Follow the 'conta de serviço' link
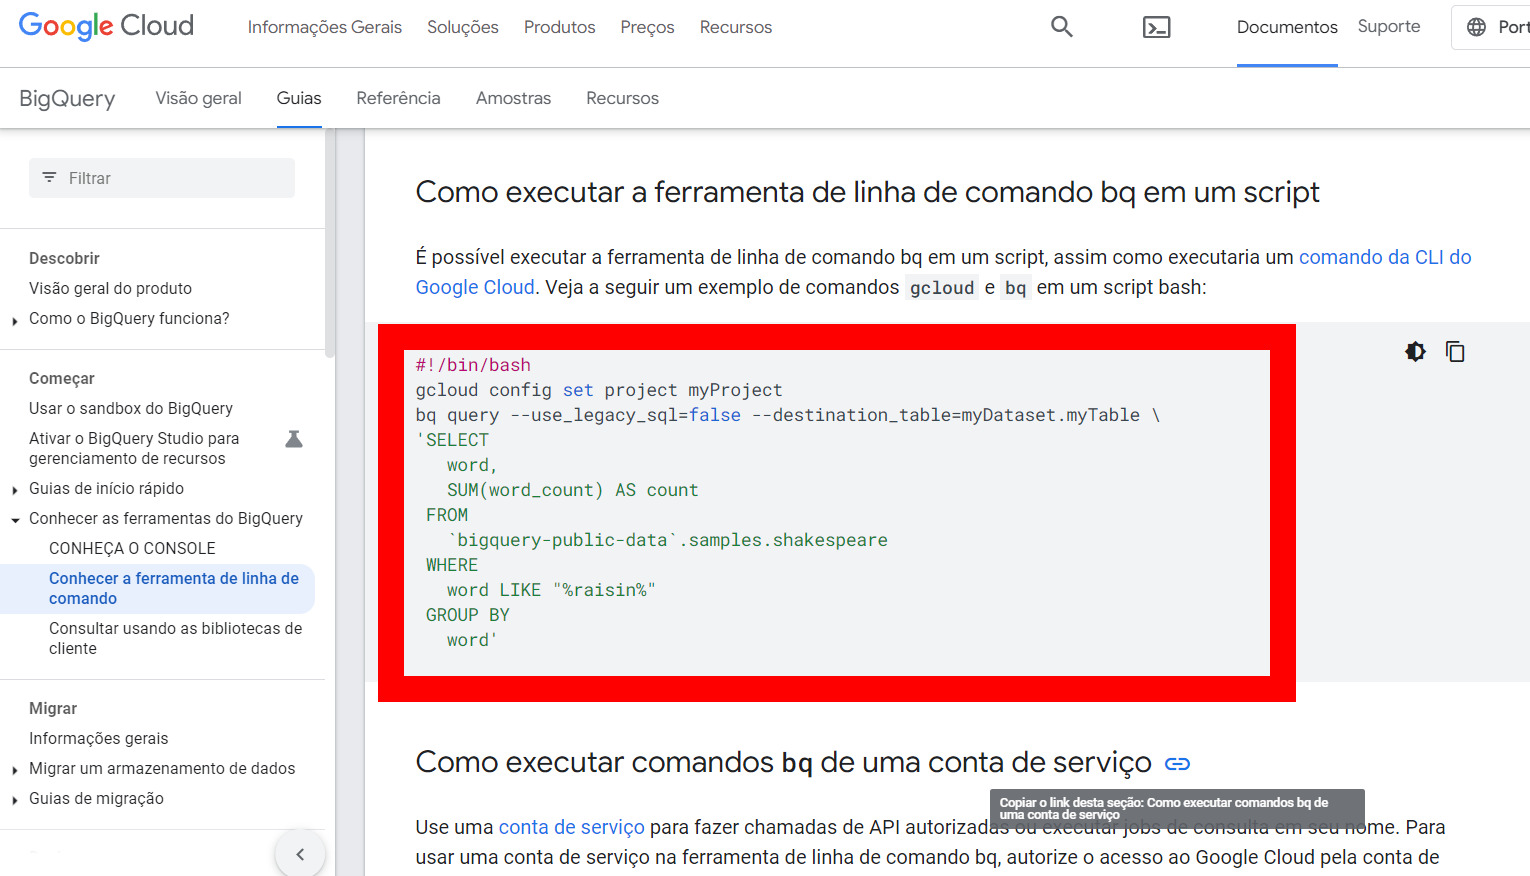The image size is (1530, 876). click(x=572, y=827)
